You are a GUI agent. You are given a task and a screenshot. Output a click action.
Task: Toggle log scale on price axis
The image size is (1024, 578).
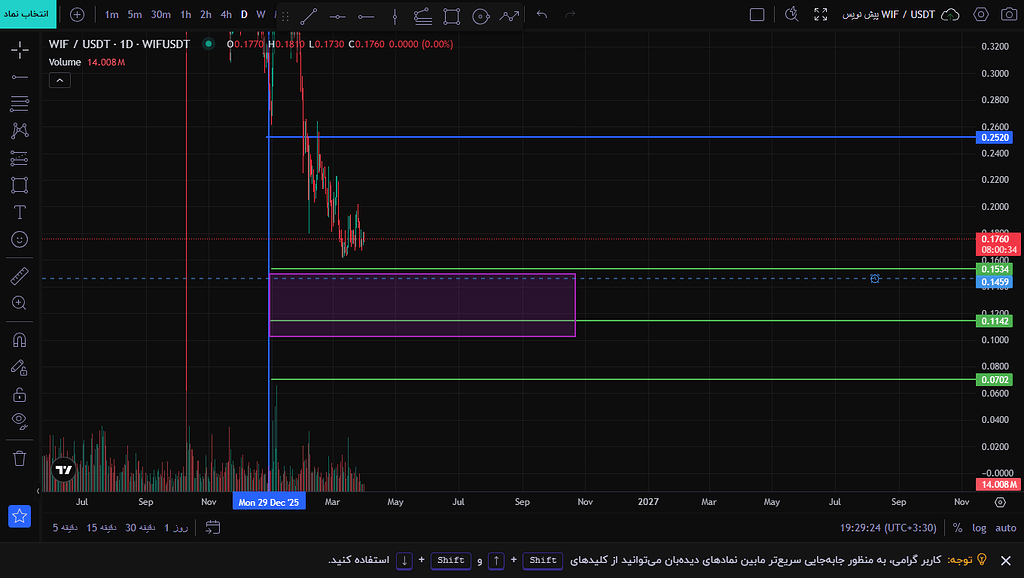[979, 528]
